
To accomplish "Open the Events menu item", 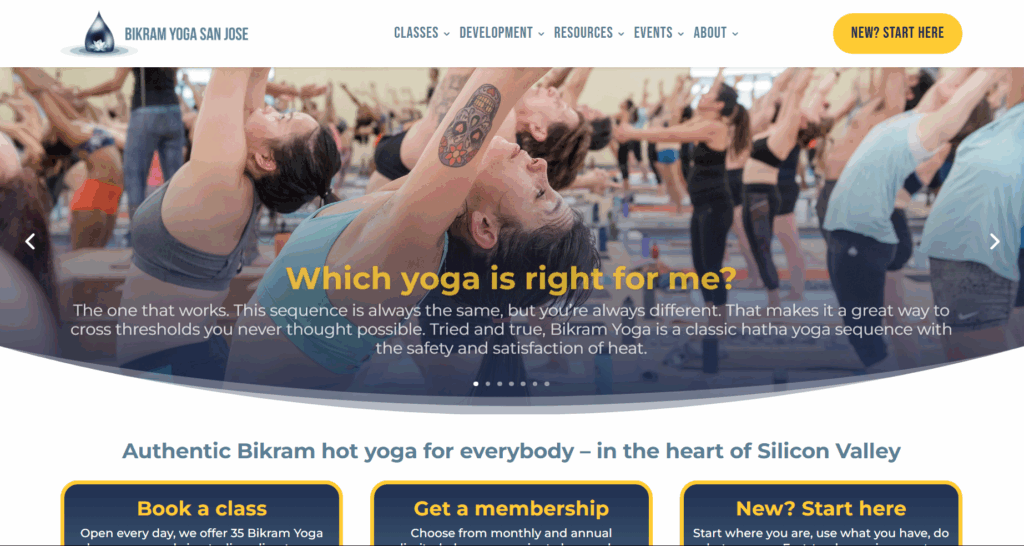I will (659, 33).
